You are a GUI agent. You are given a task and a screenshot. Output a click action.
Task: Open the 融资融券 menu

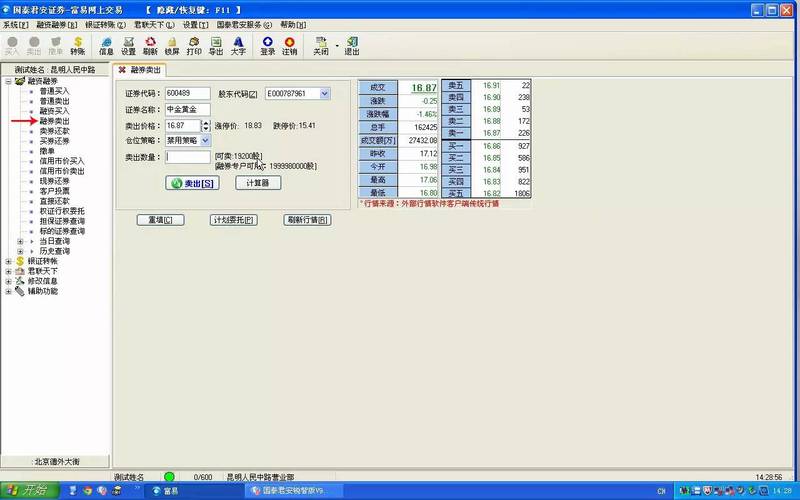(x=56, y=24)
